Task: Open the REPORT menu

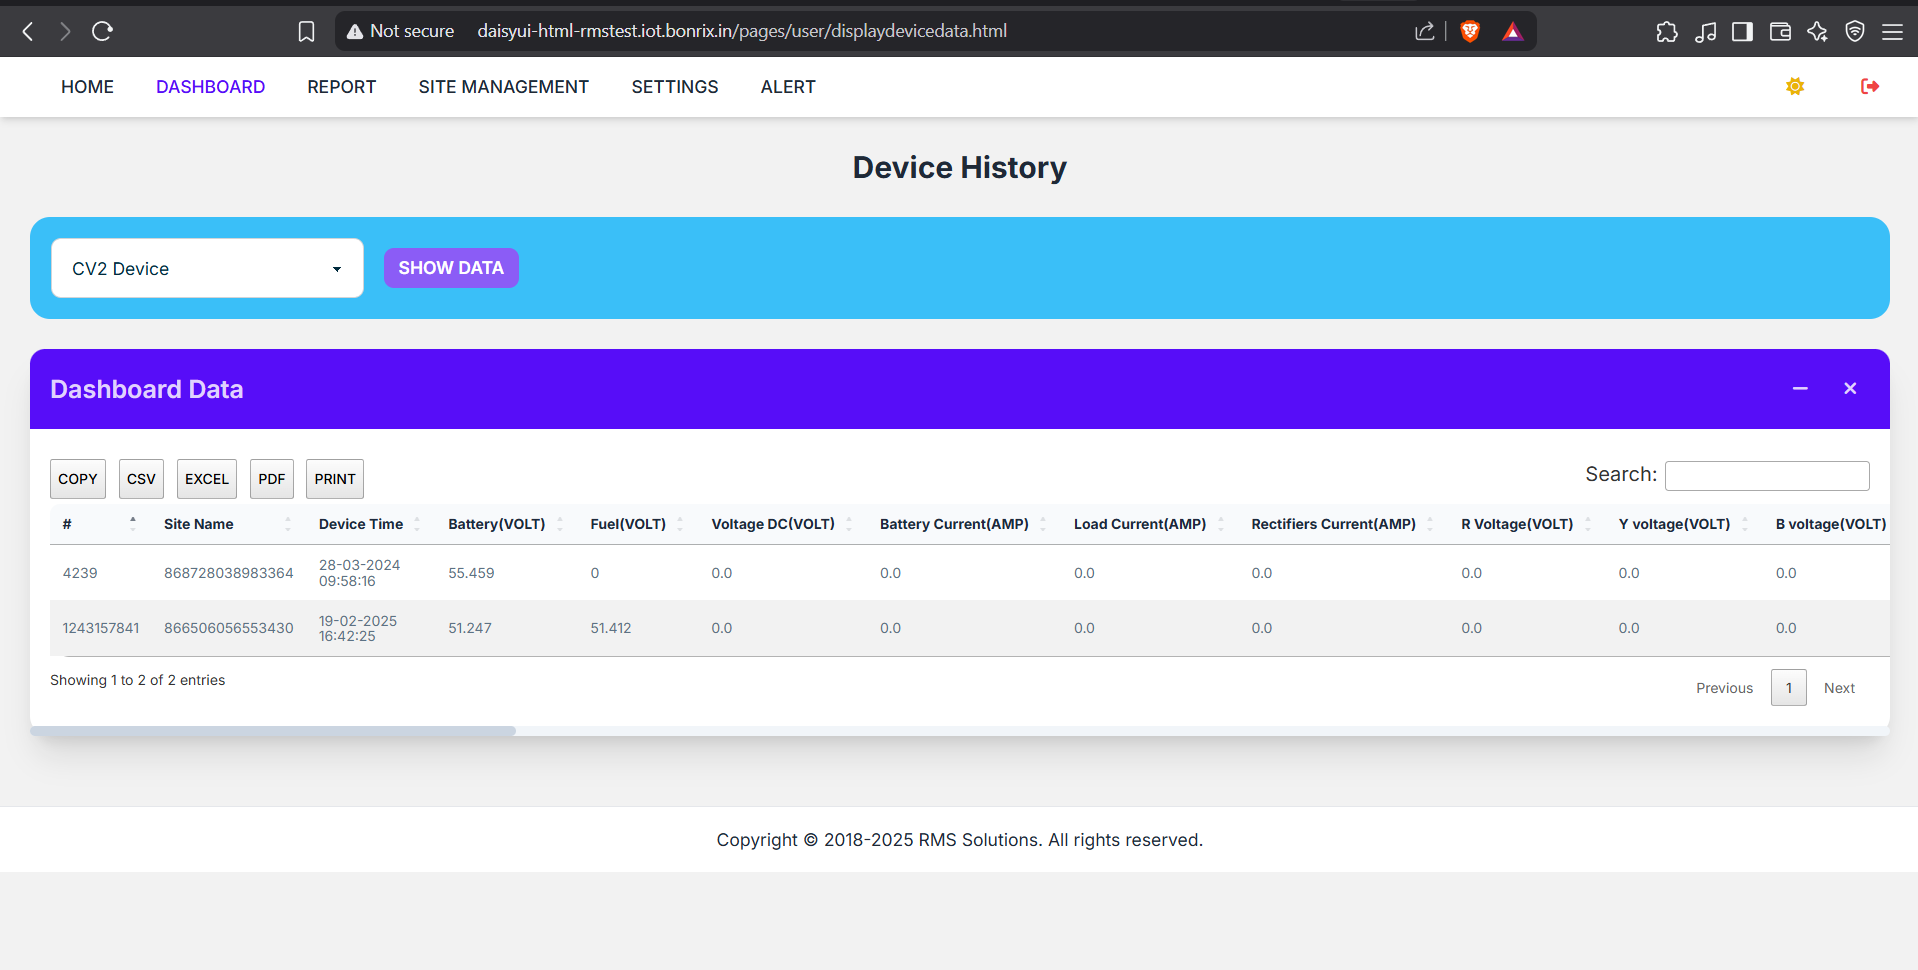Action: pos(341,87)
